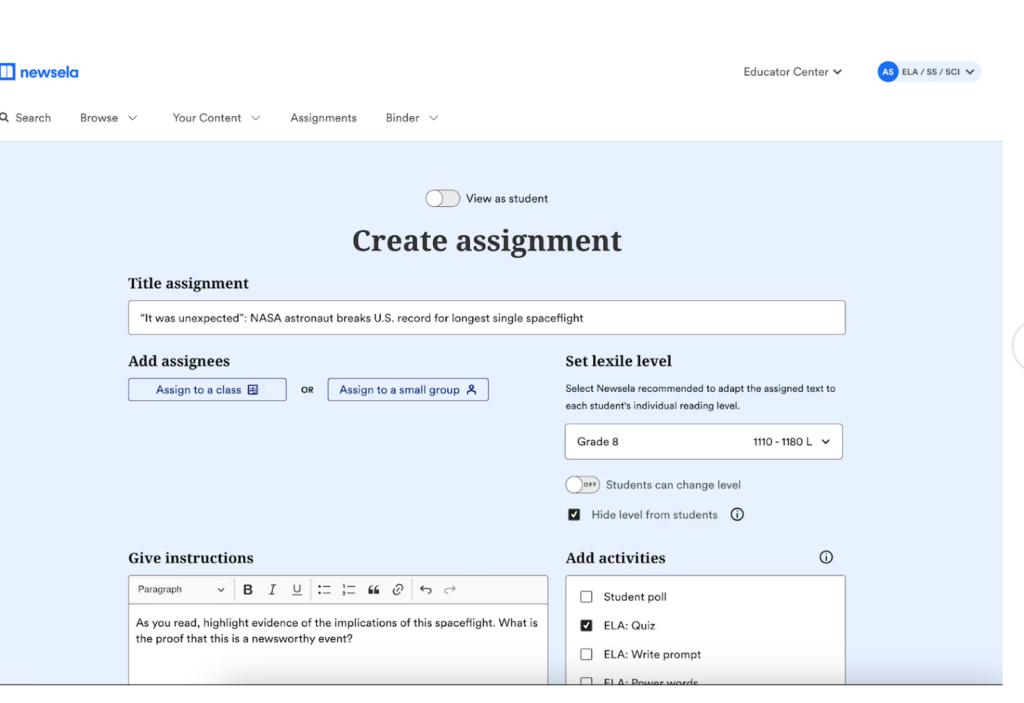
Task: Turn on Students can change level
Action: tap(582, 484)
